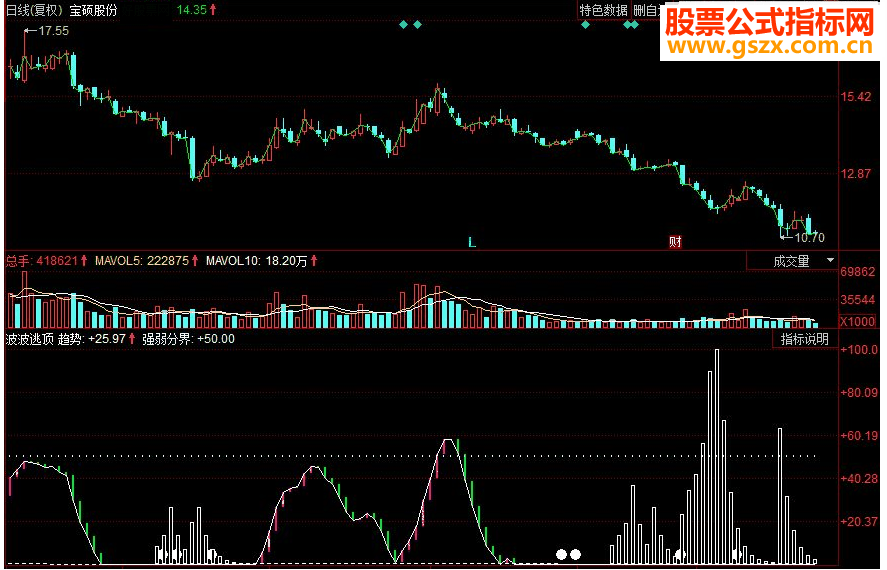Click the 14.35 current price value

click(x=191, y=10)
